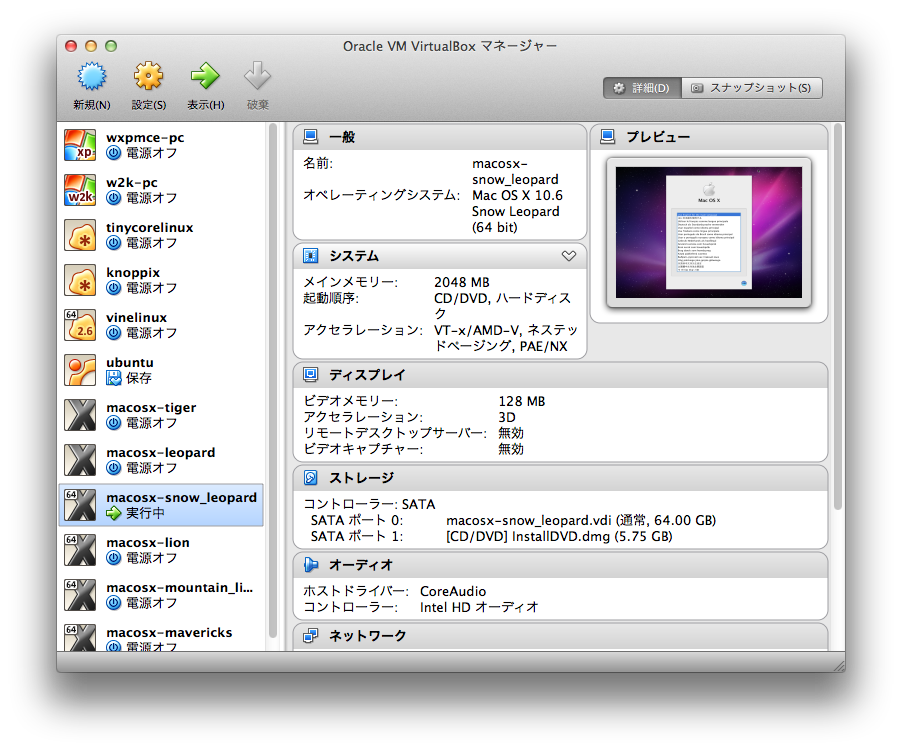
Task: Collapse the System (システム) section chevron
Action: tap(569, 256)
